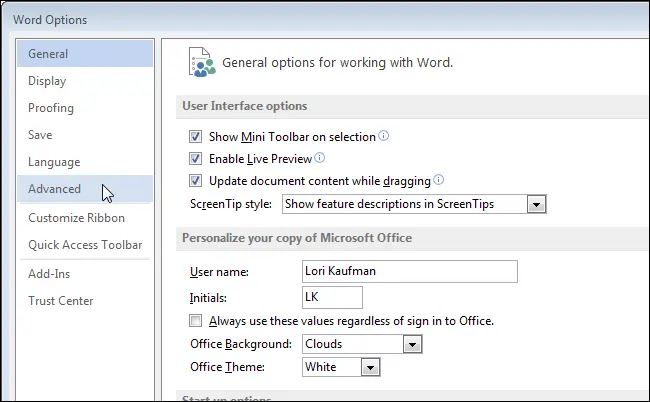The width and height of the screenshot is (650, 402).
Task: Click General options for working with Word text
Action: 337,63
